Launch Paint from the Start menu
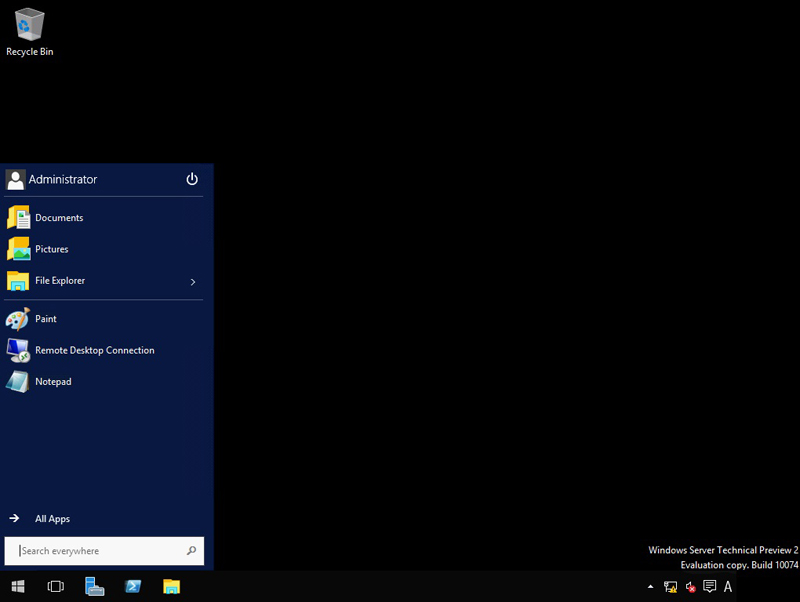The height and width of the screenshot is (602, 800). (x=104, y=319)
